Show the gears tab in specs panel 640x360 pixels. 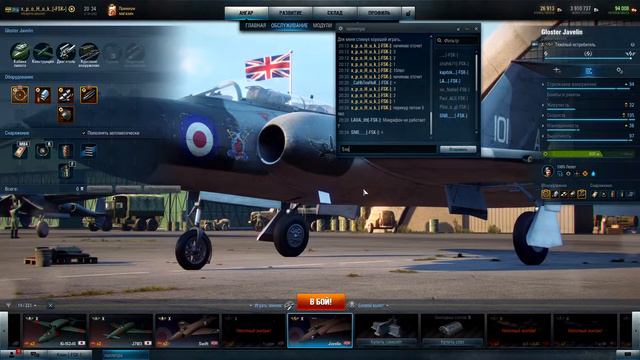pos(620,71)
